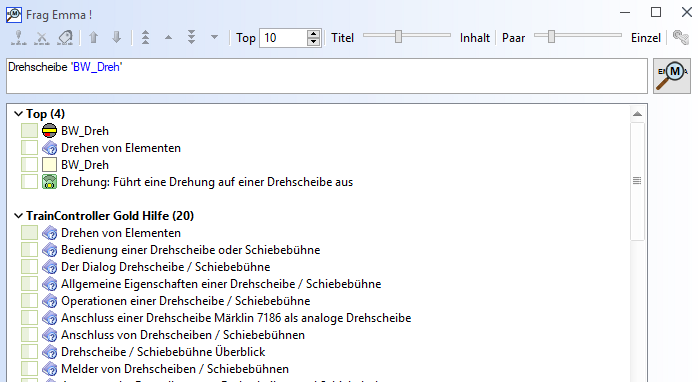Click the pin toolbar icon
Screen dimensions: 698x382
pyautogui.click(x=19, y=38)
